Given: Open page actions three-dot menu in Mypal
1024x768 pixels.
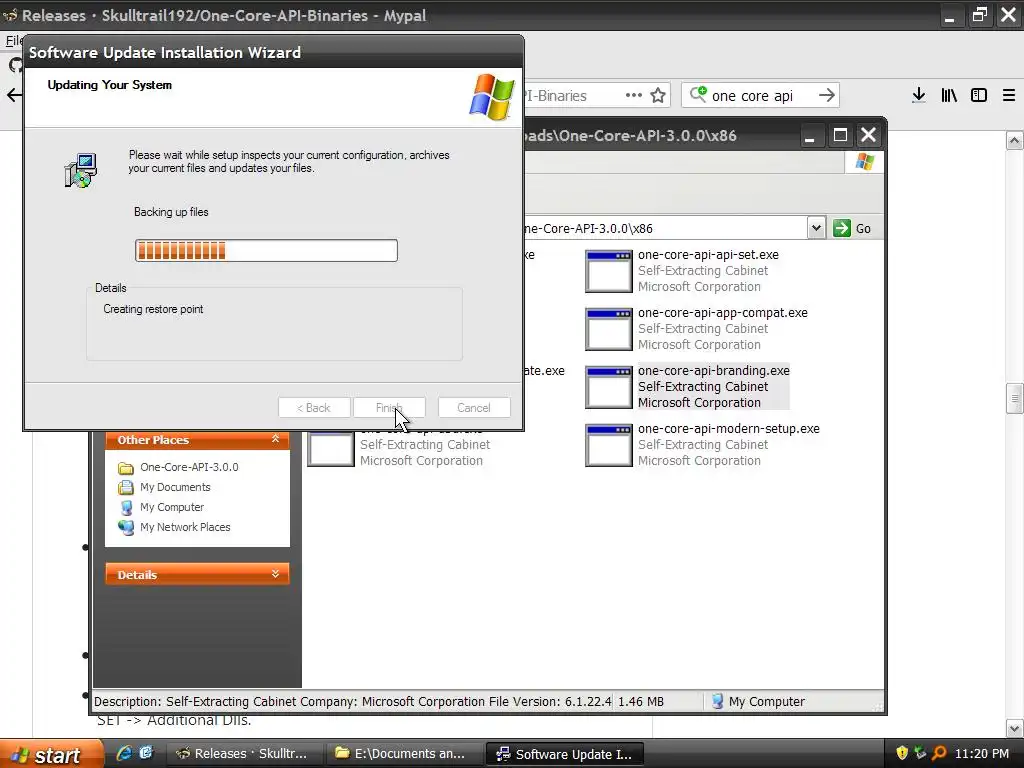Looking at the screenshot, I should (x=633, y=95).
